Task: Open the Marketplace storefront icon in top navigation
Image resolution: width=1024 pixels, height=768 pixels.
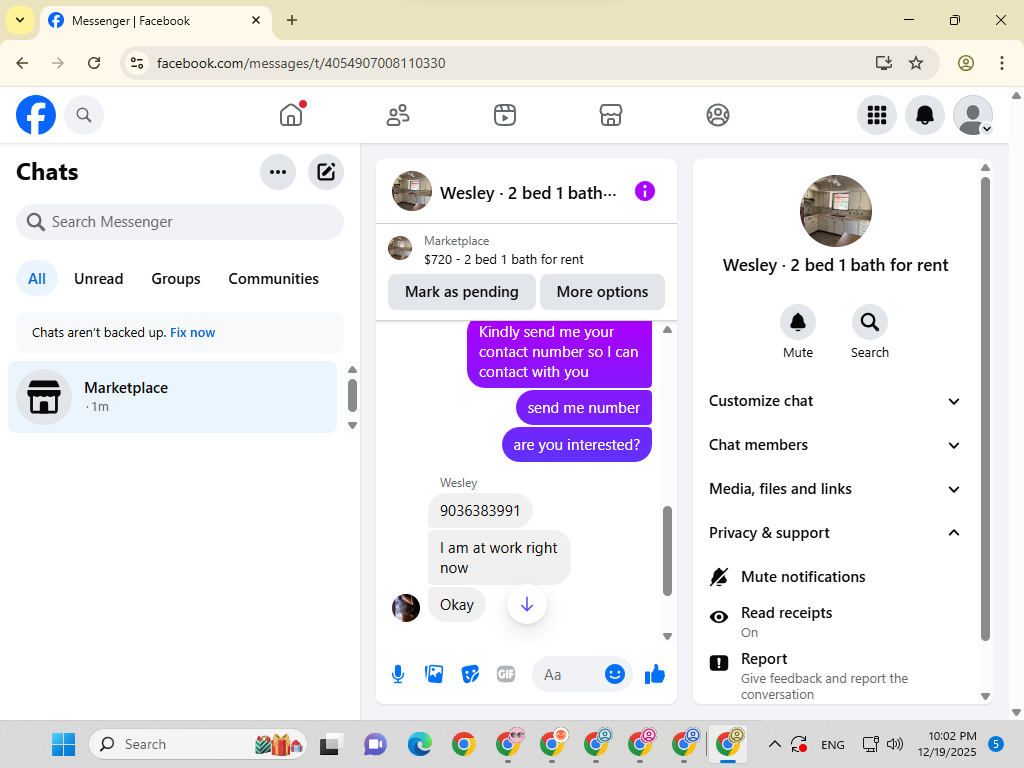Action: click(x=611, y=115)
